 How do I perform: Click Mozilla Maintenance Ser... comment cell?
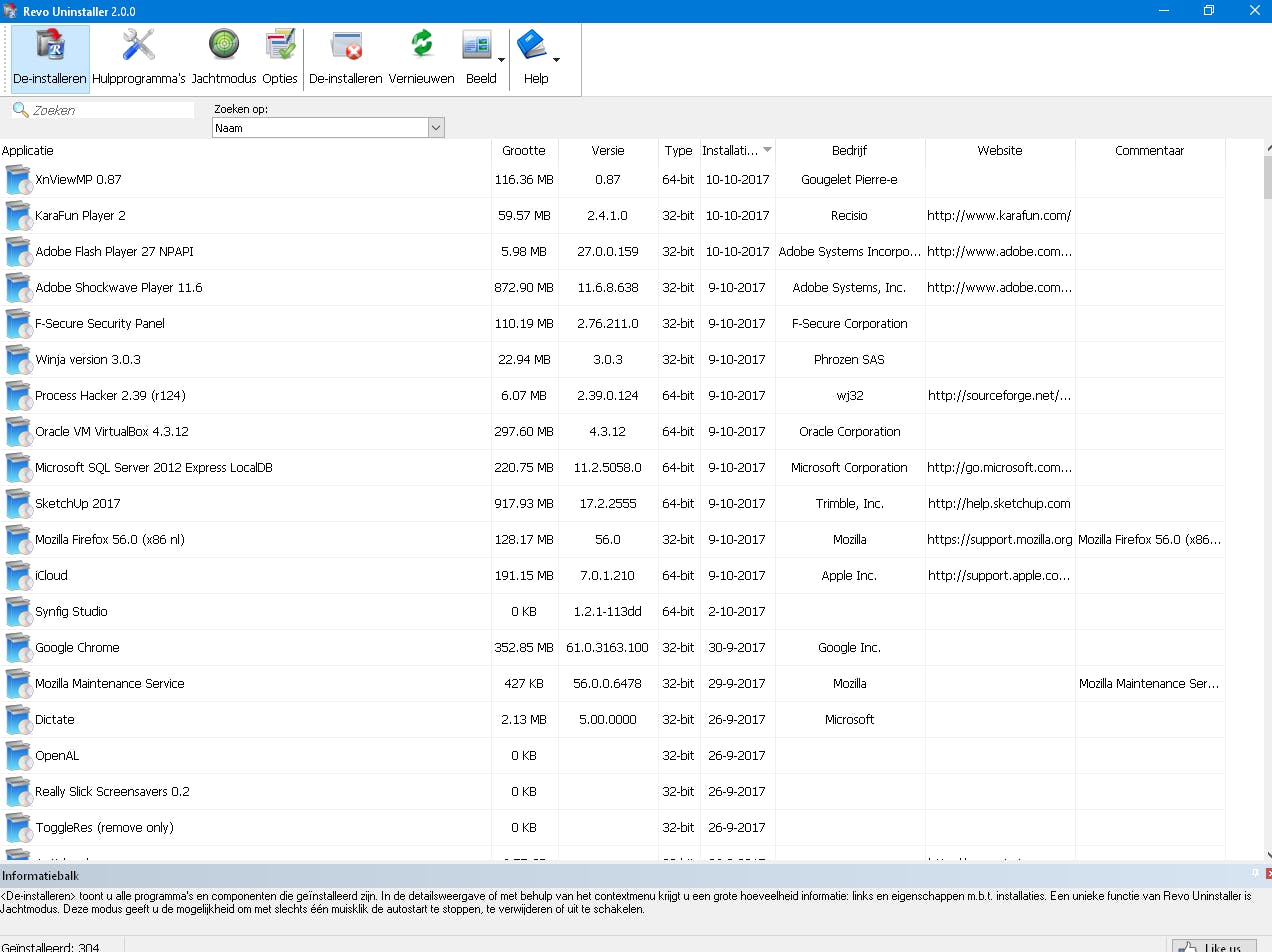[1149, 683]
